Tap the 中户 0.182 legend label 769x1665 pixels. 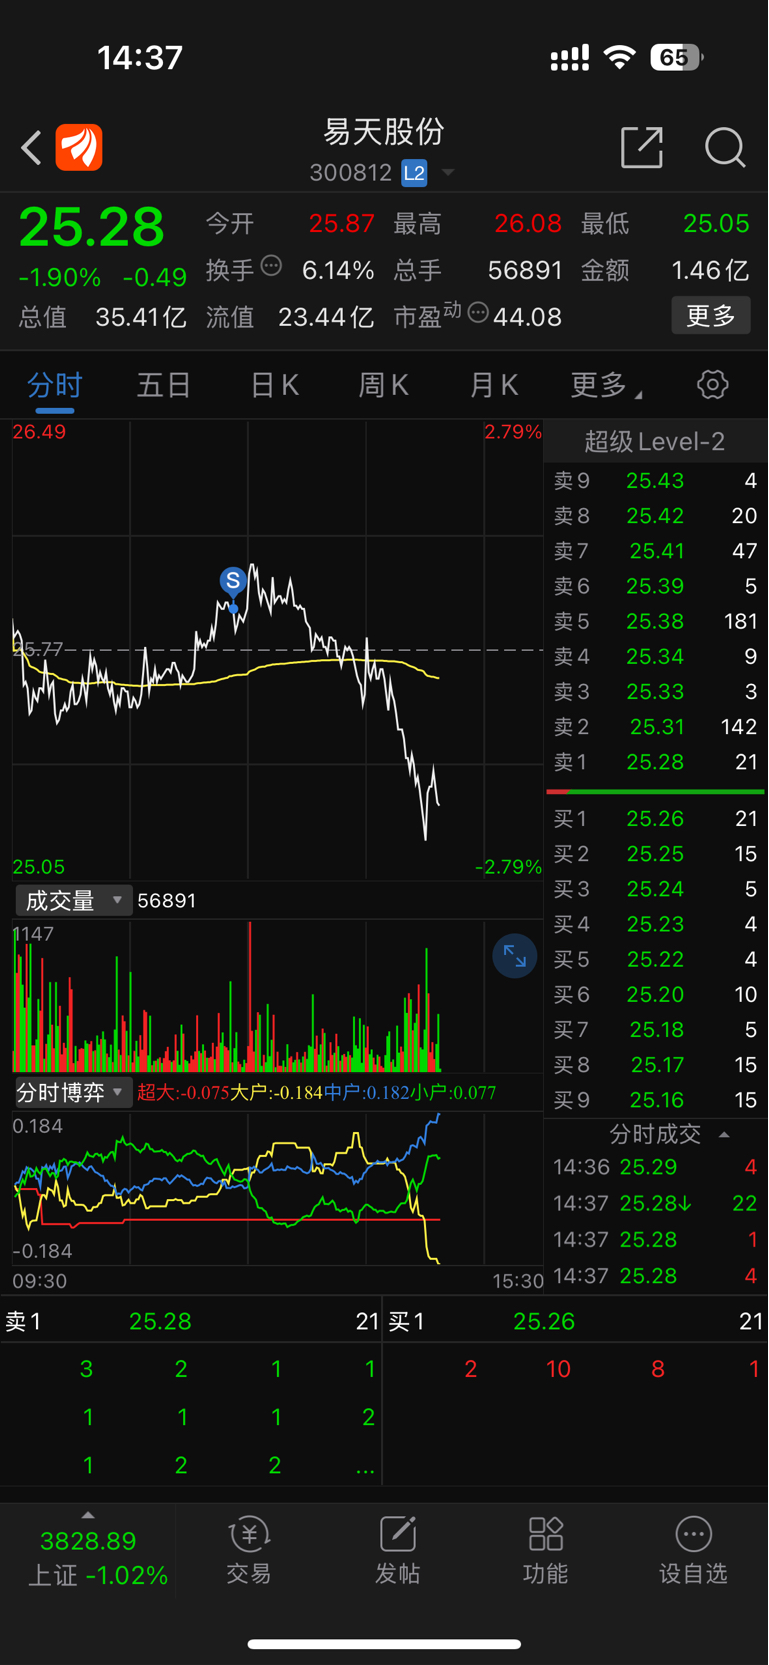tap(366, 1093)
